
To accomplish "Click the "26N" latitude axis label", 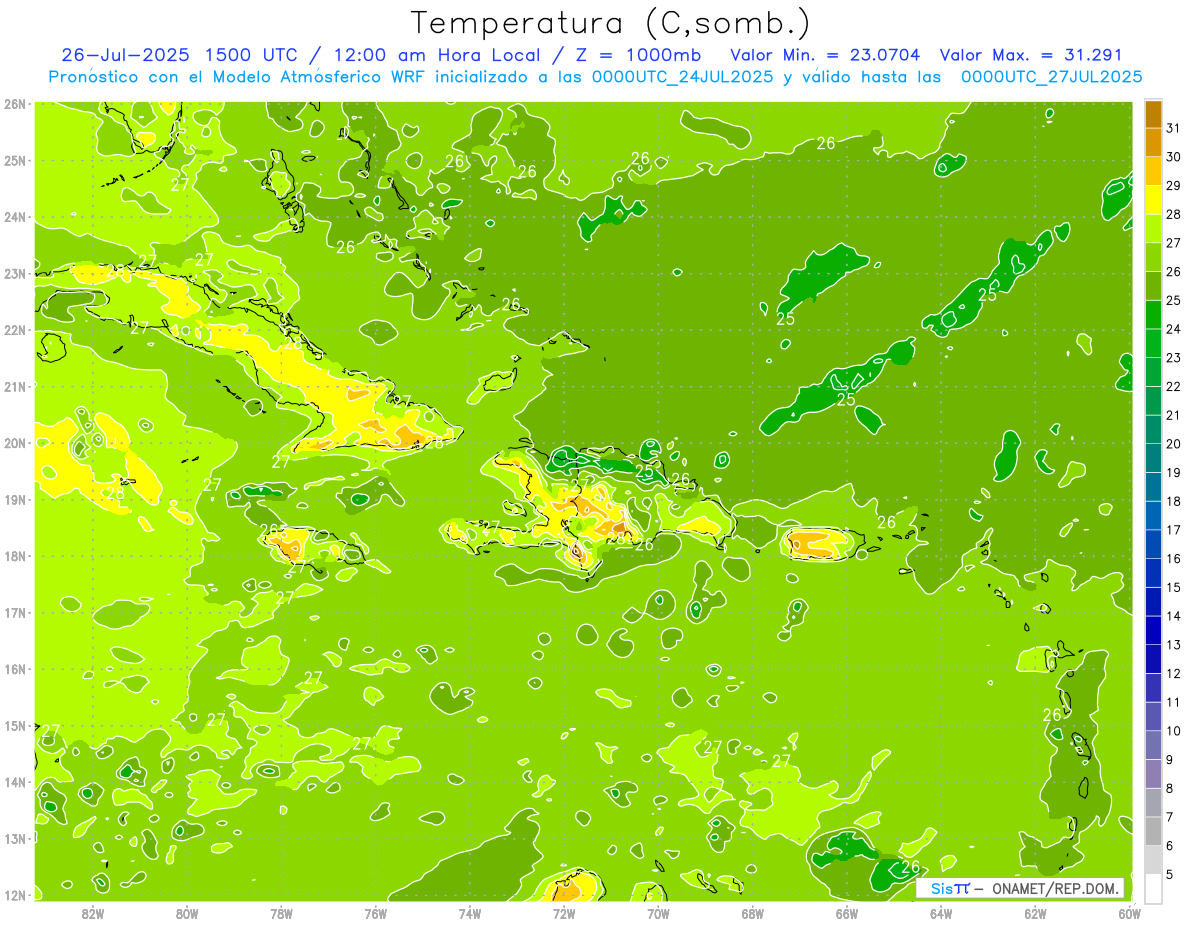I will click(x=15, y=103).
